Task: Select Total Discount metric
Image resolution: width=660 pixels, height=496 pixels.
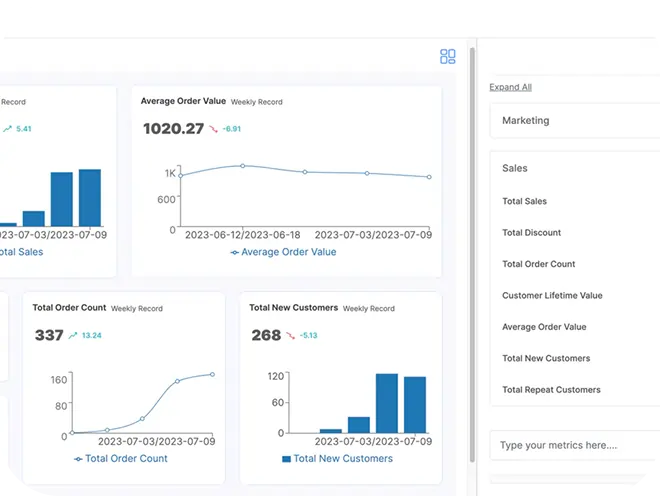Action: [531, 233]
